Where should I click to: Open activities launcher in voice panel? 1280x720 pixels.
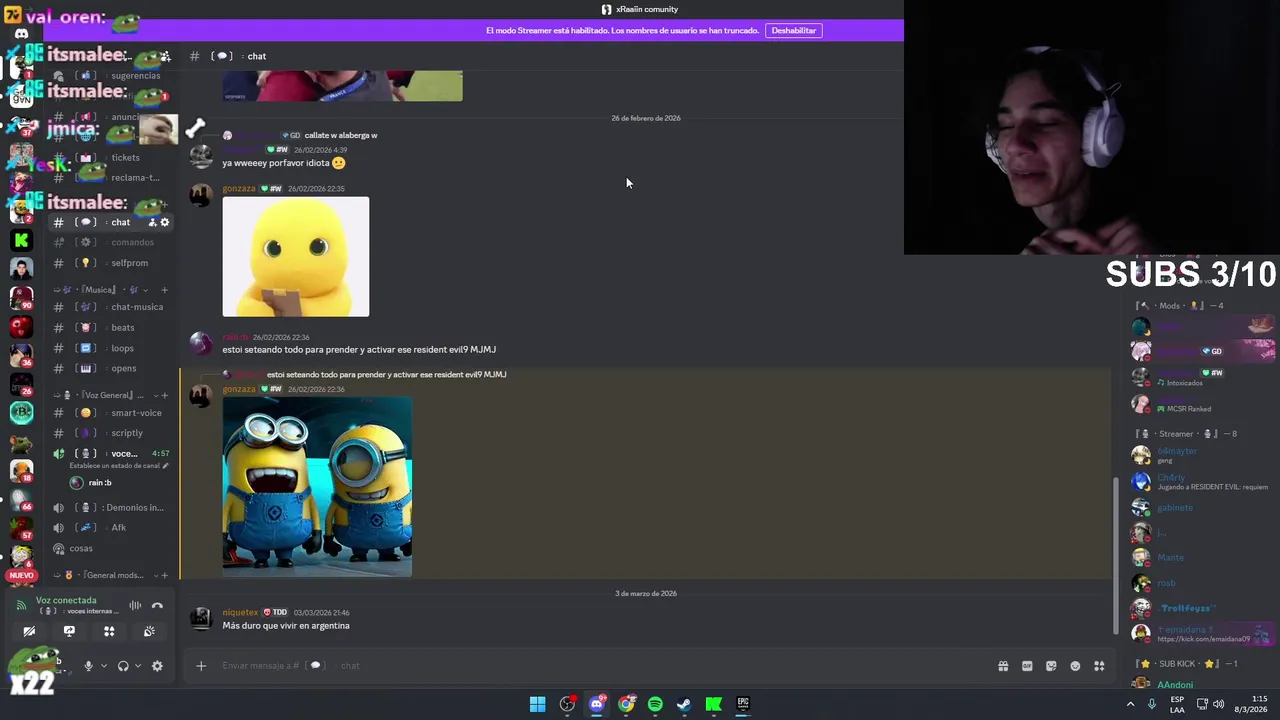(109, 632)
